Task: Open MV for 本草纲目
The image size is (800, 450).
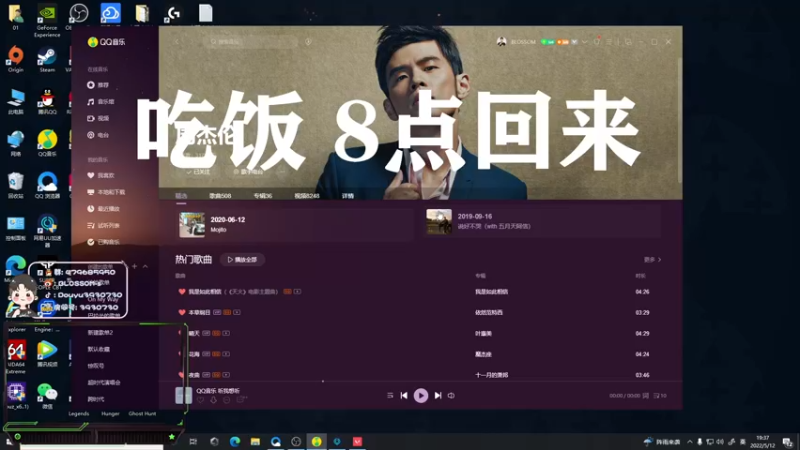Action: click(x=237, y=312)
